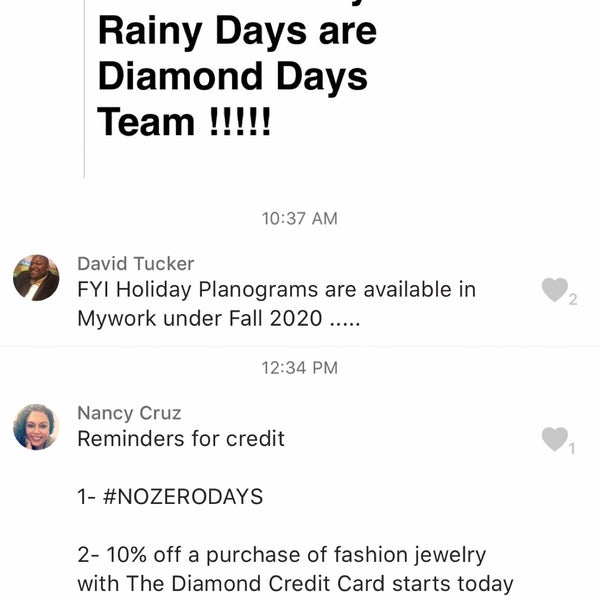
Task: Open the #NOZERODAYS hashtag line
Action: 170,497
